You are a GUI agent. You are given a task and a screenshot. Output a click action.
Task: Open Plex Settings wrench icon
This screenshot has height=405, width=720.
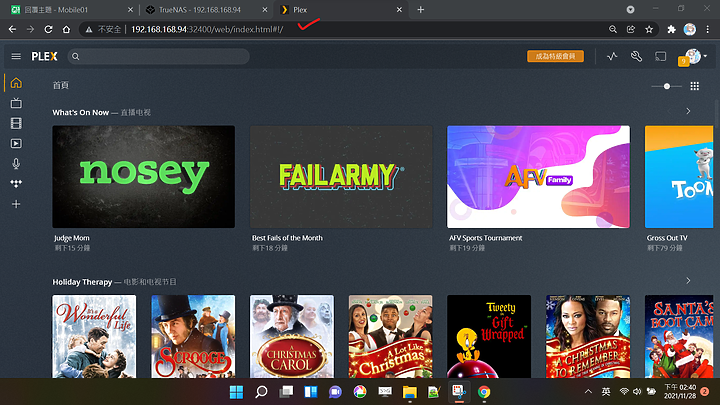click(636, 56)
